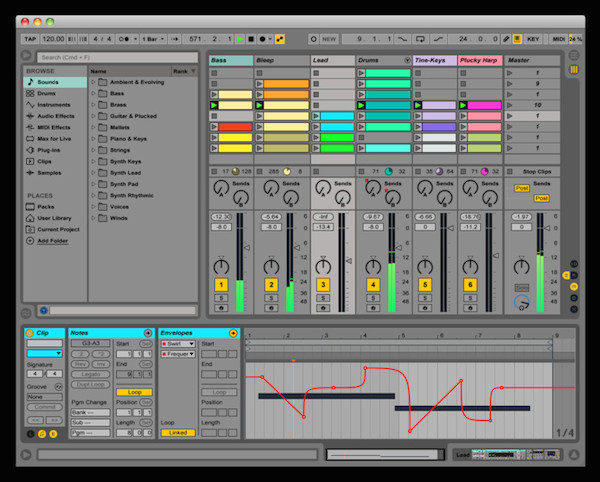
Task: Expand the Ambient & Evolving folder
Action: coord(95,82)
